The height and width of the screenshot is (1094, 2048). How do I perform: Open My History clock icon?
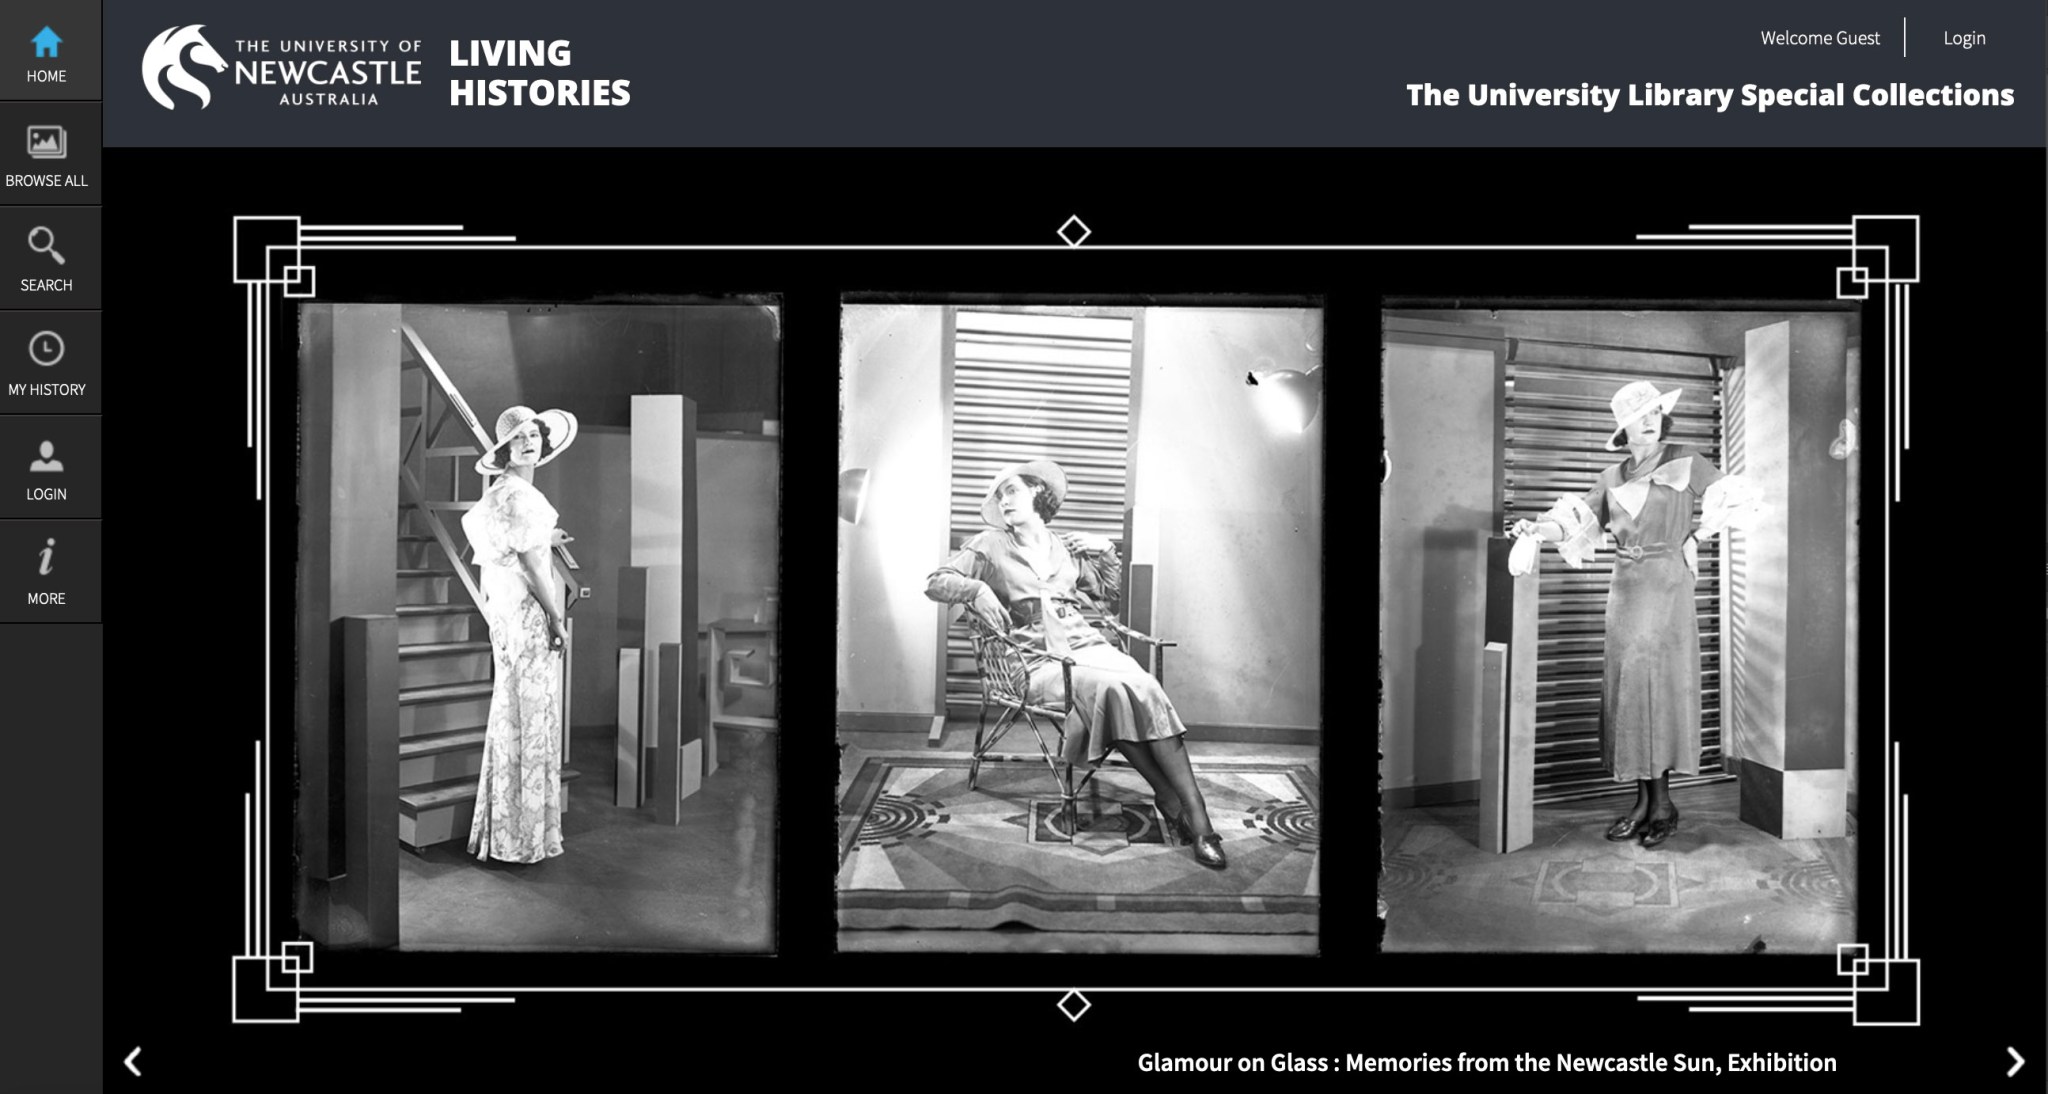[x=46, y=349]
